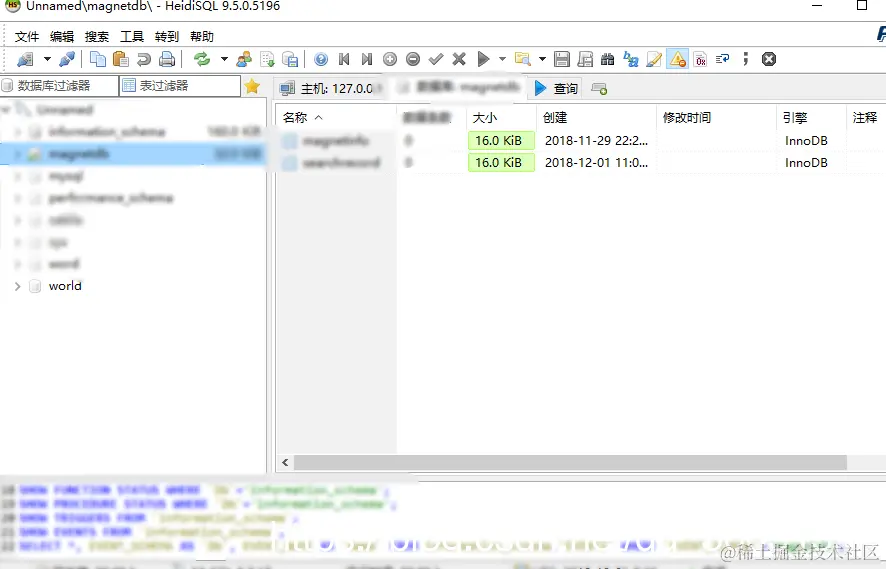Open the 文件 menu
Screen dimensions: 886x569
coord(27,37)
